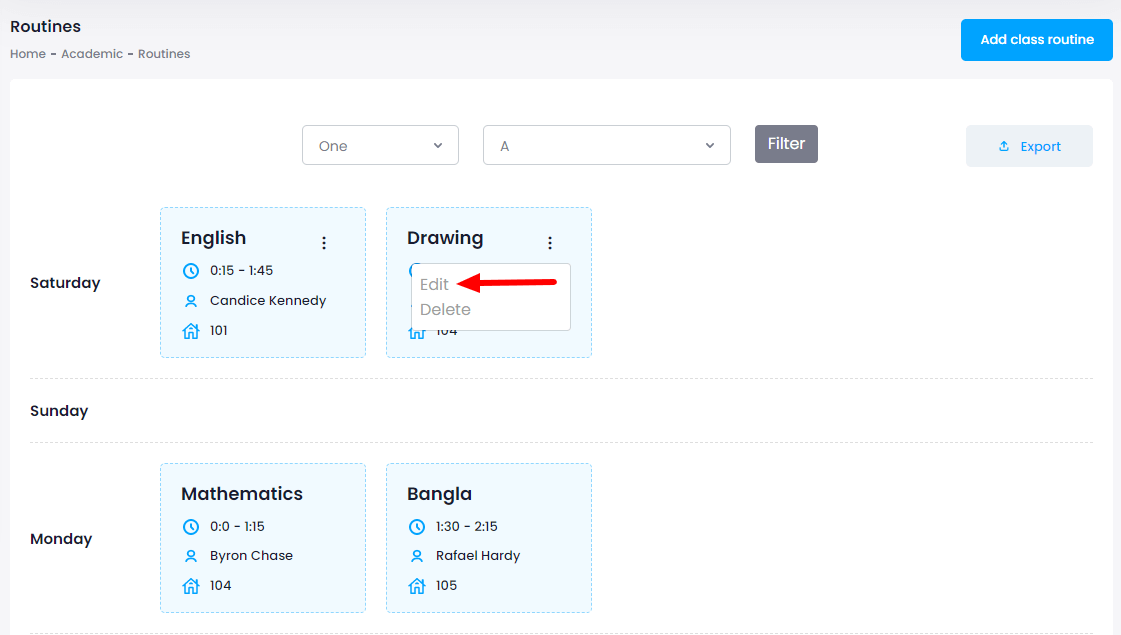Click the clock icon on English card
Image resolution: width=1121 pixels, height=635 pixels.
tap(191, 271)
